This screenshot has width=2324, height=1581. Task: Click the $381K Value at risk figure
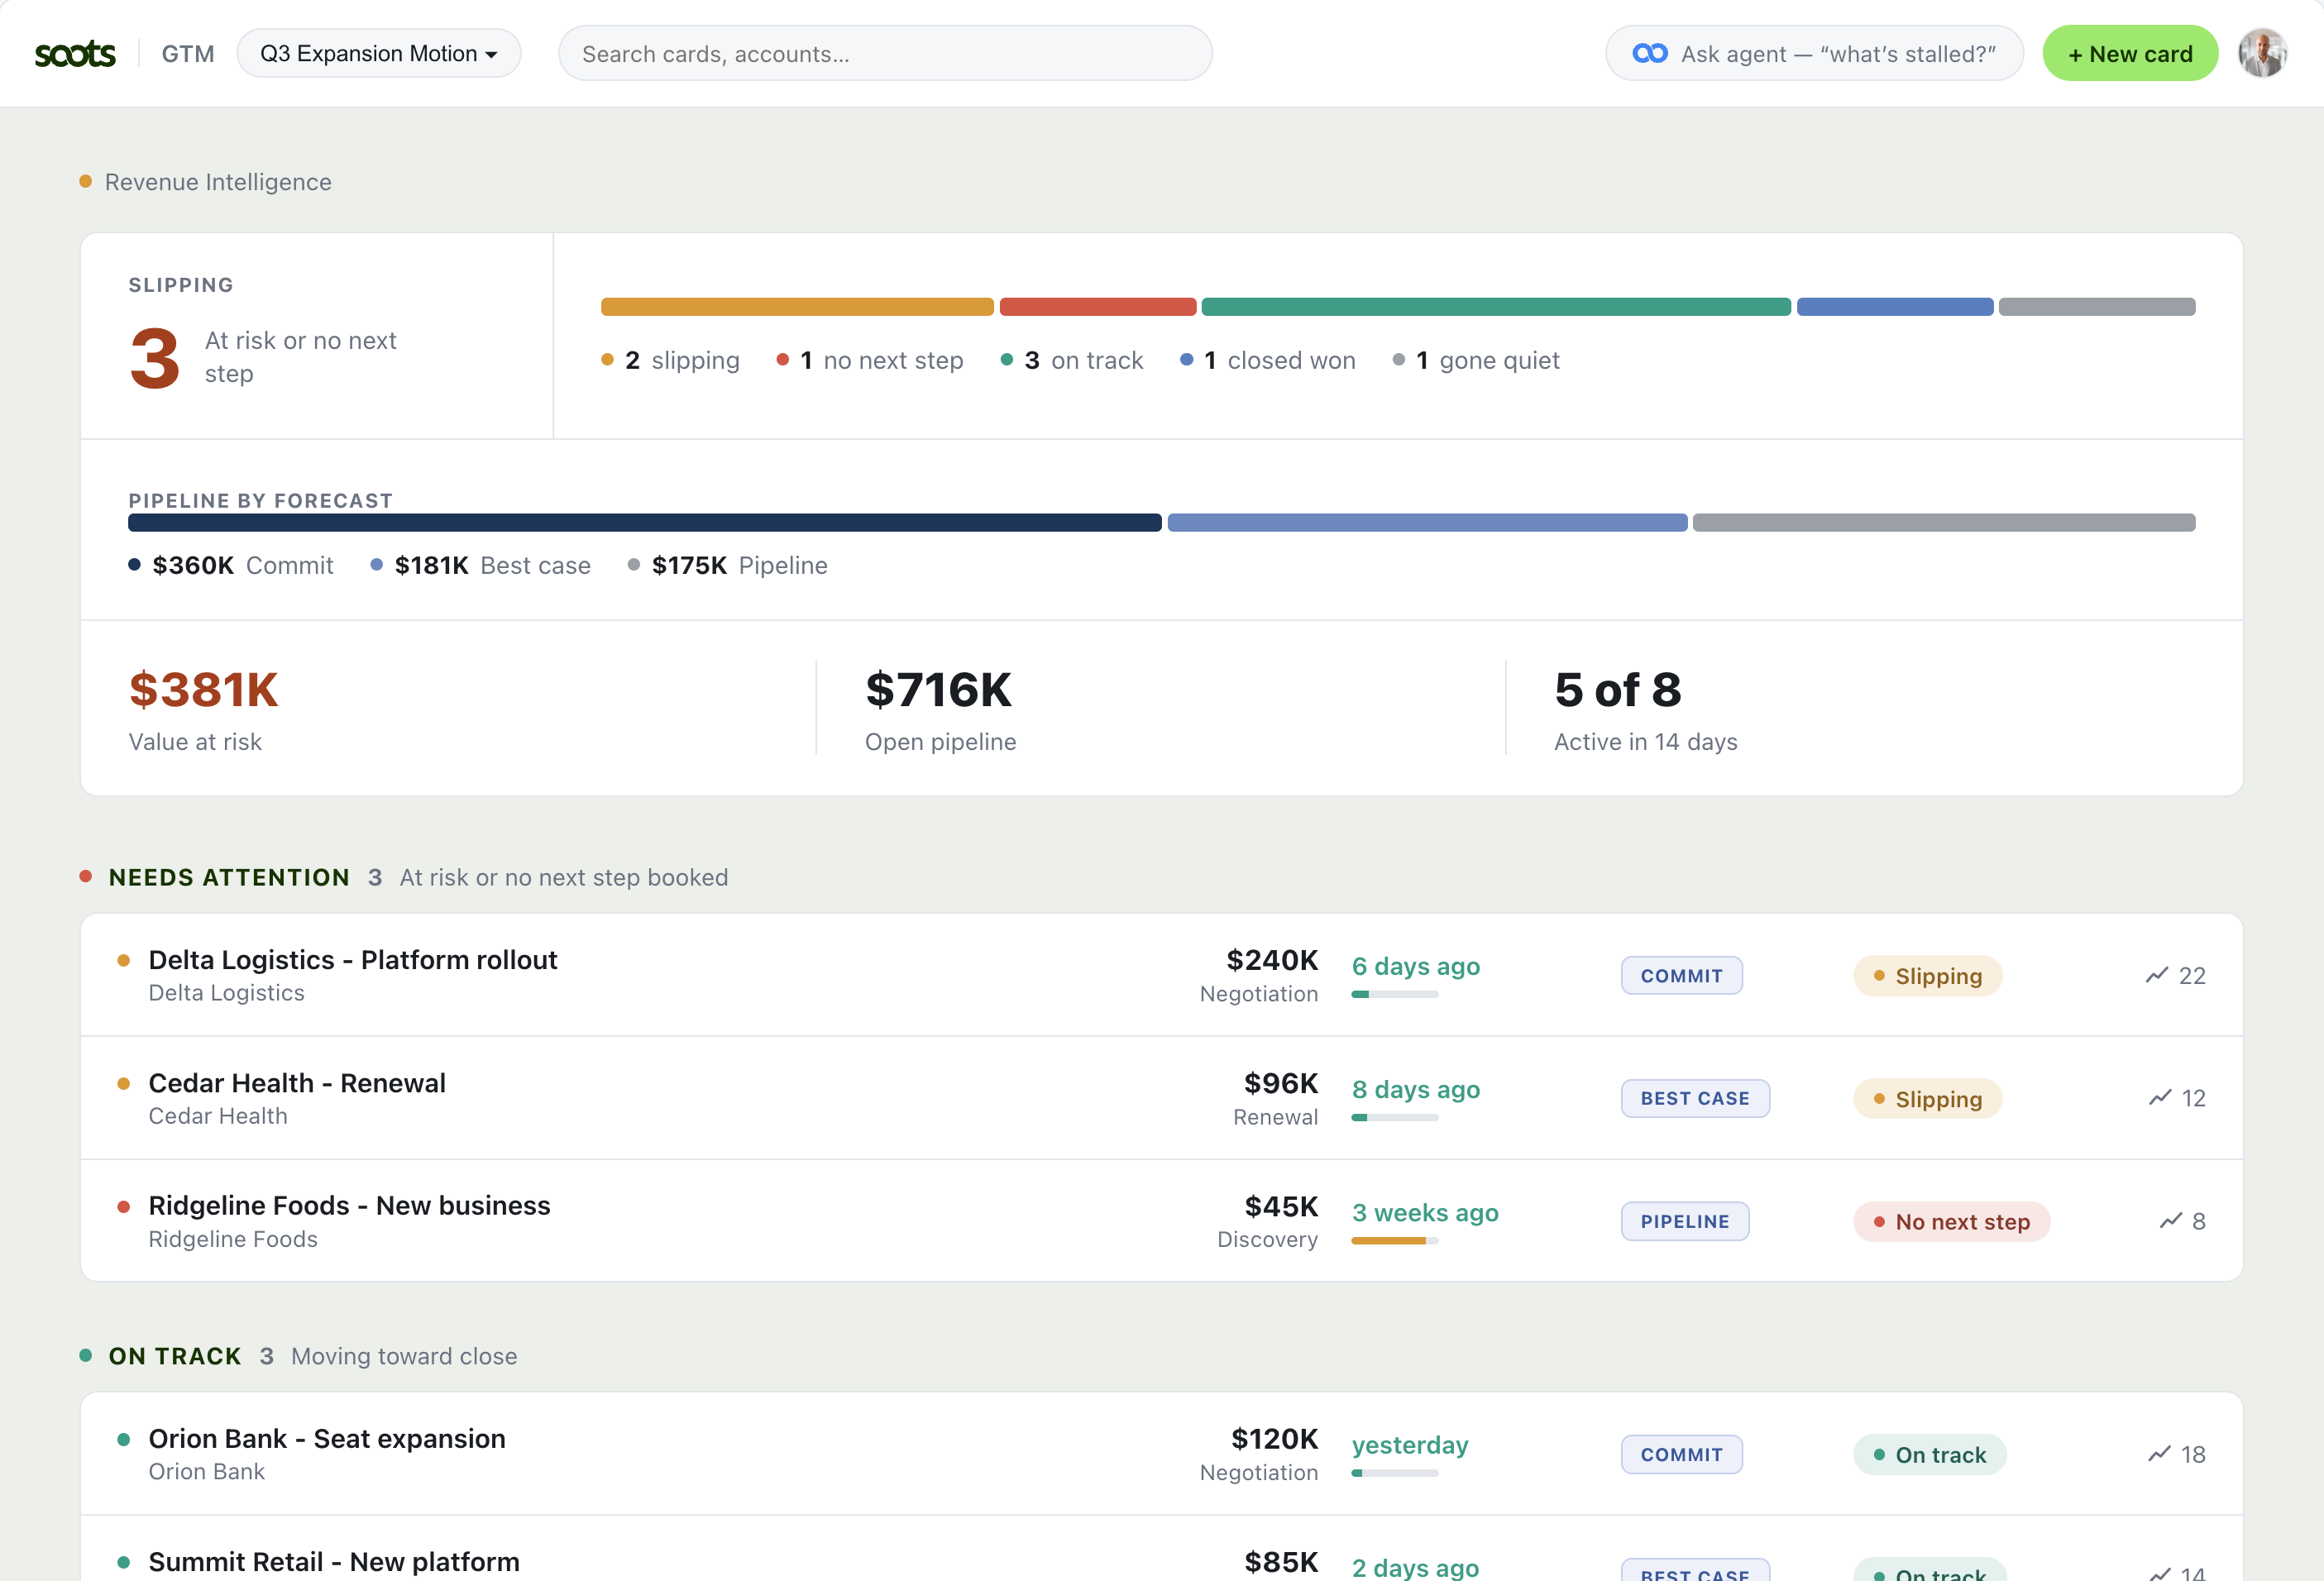point(204,690)
